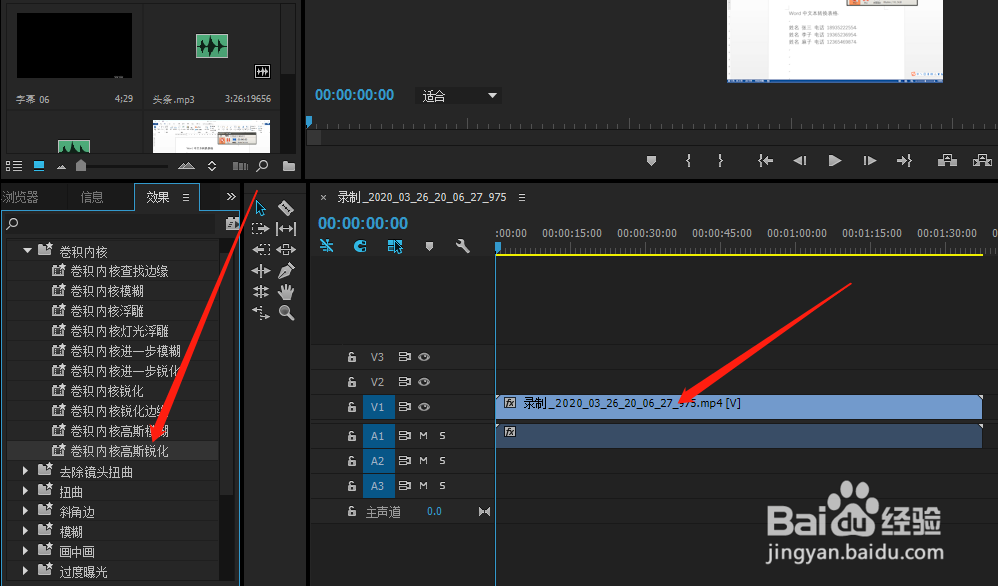The width and height of the screenshot is (998, 586).
Task: Mark Out point in program monitor
Action: point(720,161)
